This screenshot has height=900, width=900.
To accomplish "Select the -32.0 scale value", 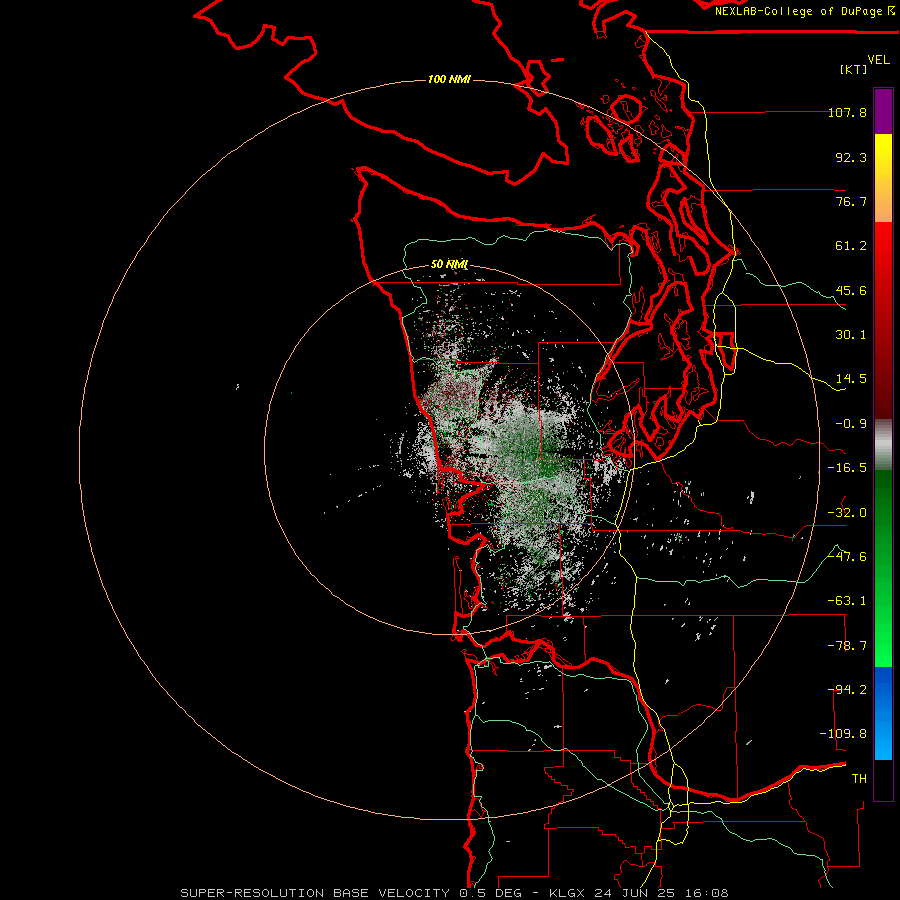I will coord(847,513).
